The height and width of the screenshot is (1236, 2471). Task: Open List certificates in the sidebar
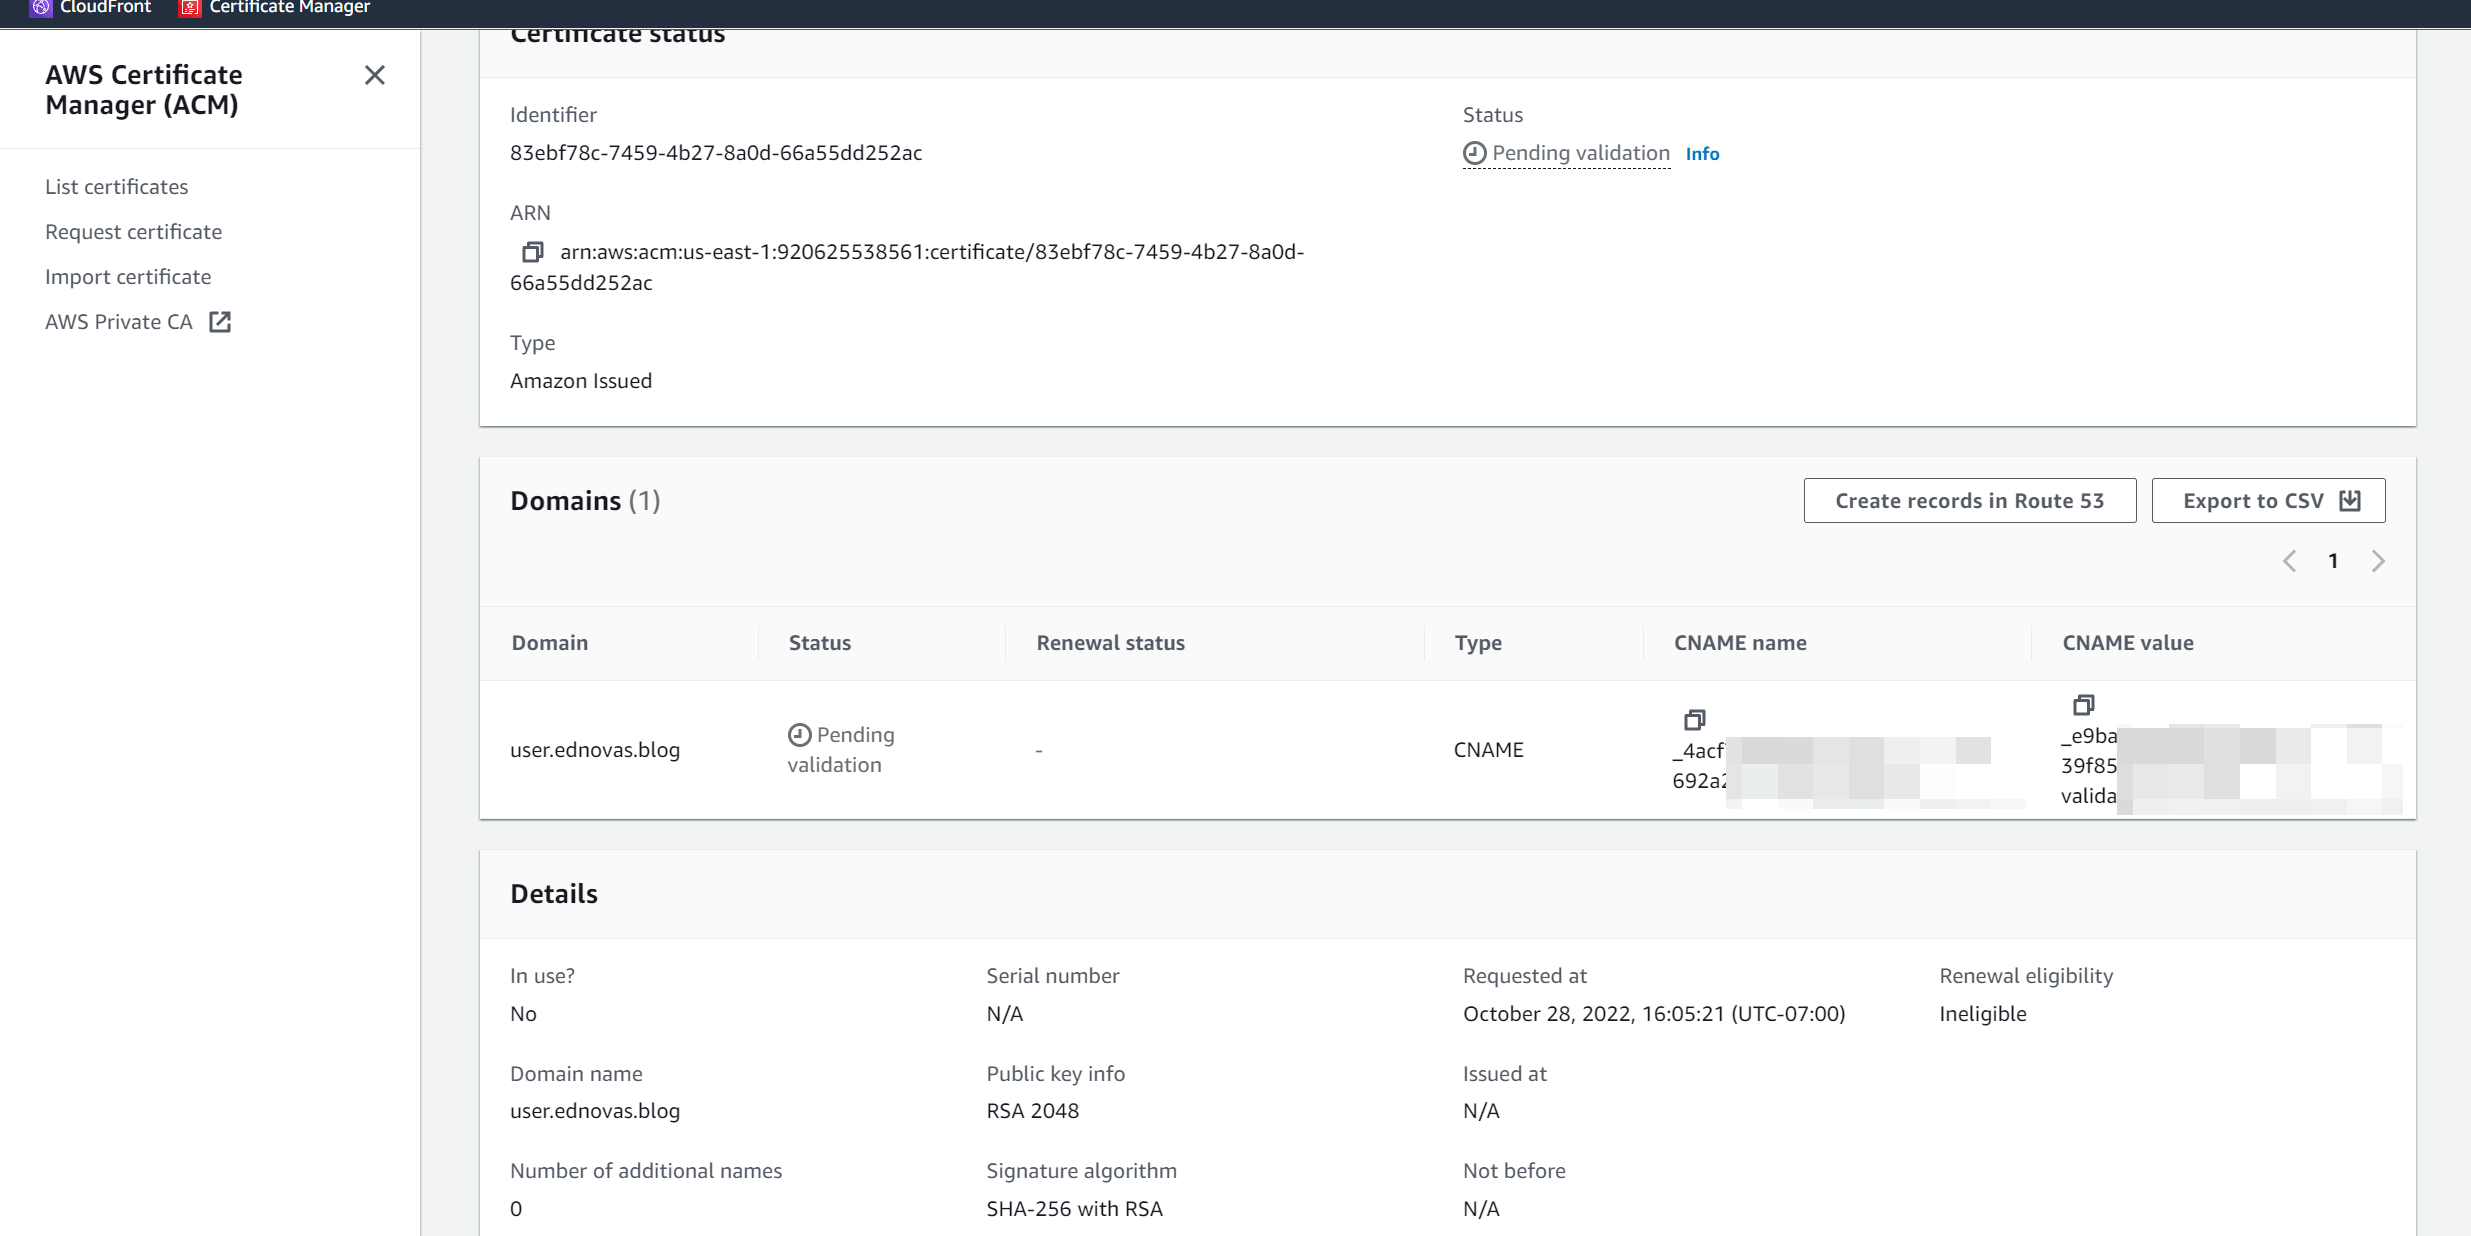(x=116, y=186)
